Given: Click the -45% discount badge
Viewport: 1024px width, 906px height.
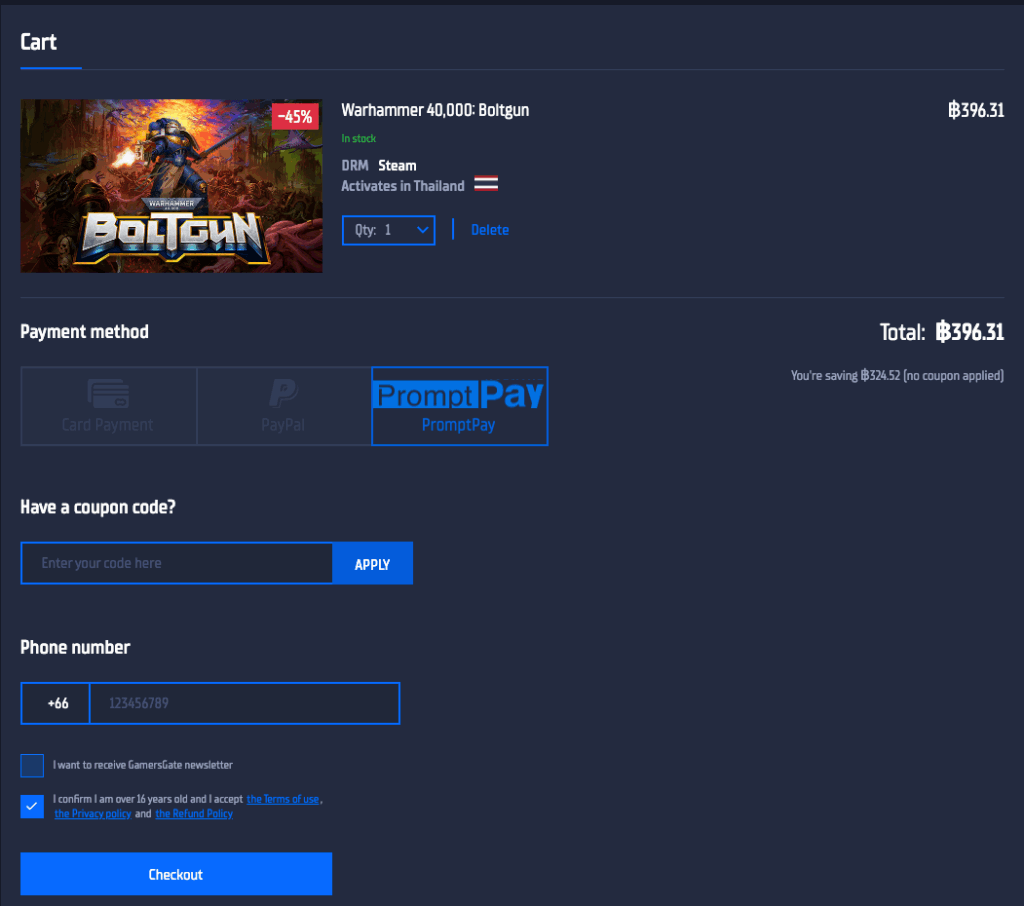Looking at the screenshot, I should pyautogui.click(x=295, y=117).
